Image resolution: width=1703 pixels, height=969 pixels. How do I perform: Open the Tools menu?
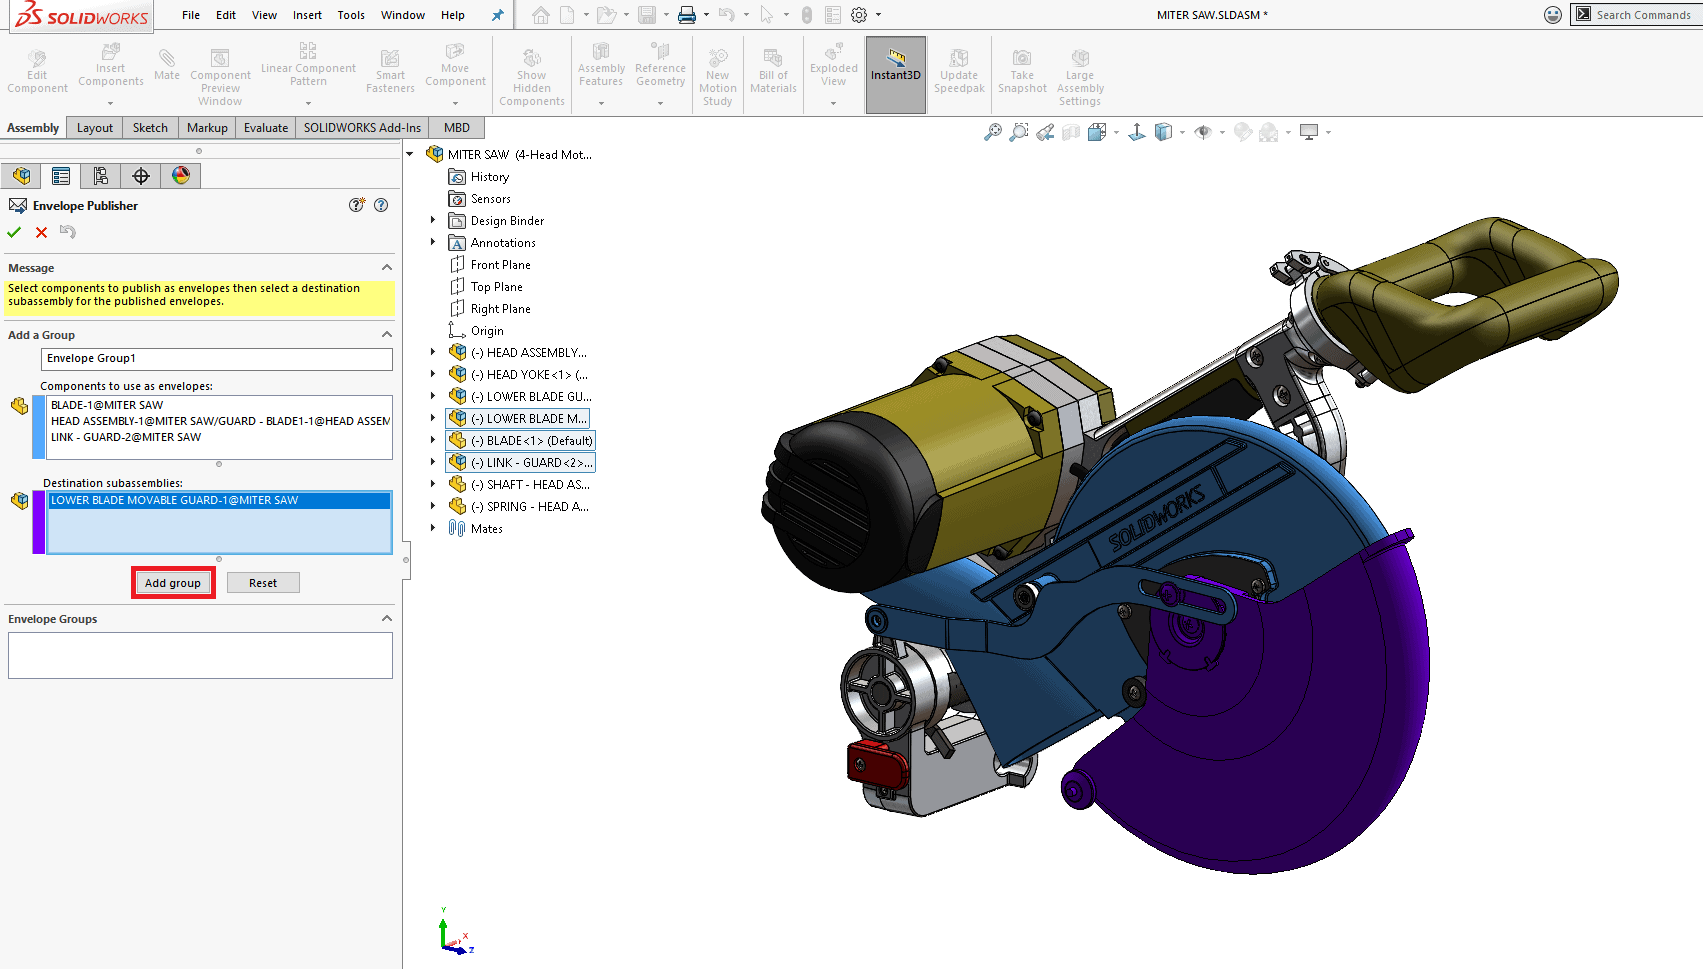351,15
